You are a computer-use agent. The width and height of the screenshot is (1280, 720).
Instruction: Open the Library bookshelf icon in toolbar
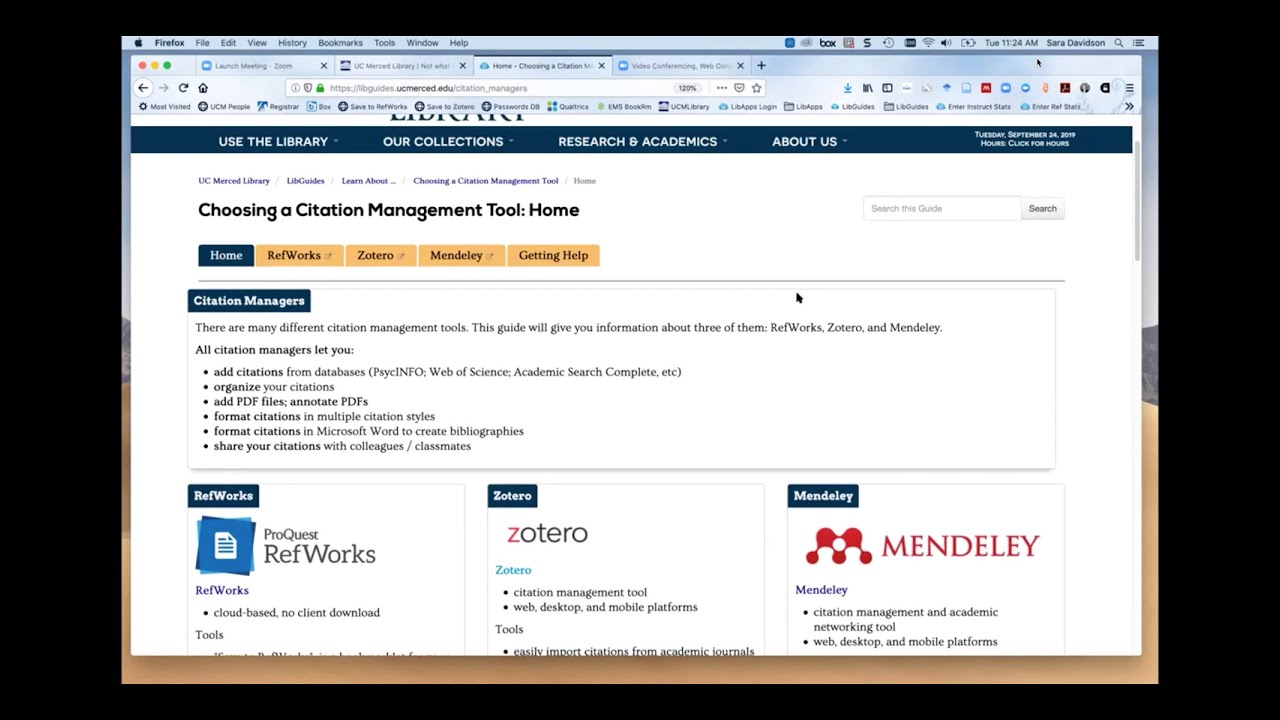pos(868,88)
